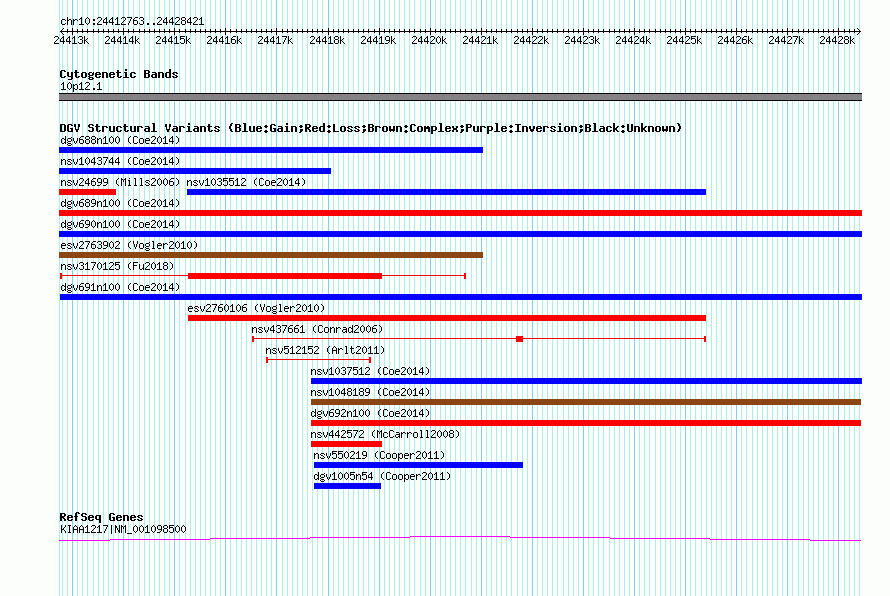Viewport: 890px width, 596px height.
Task: Open the KIAA1217|NM_001098500 gene label
Action: pyautogui.click(x=123, y=529)
